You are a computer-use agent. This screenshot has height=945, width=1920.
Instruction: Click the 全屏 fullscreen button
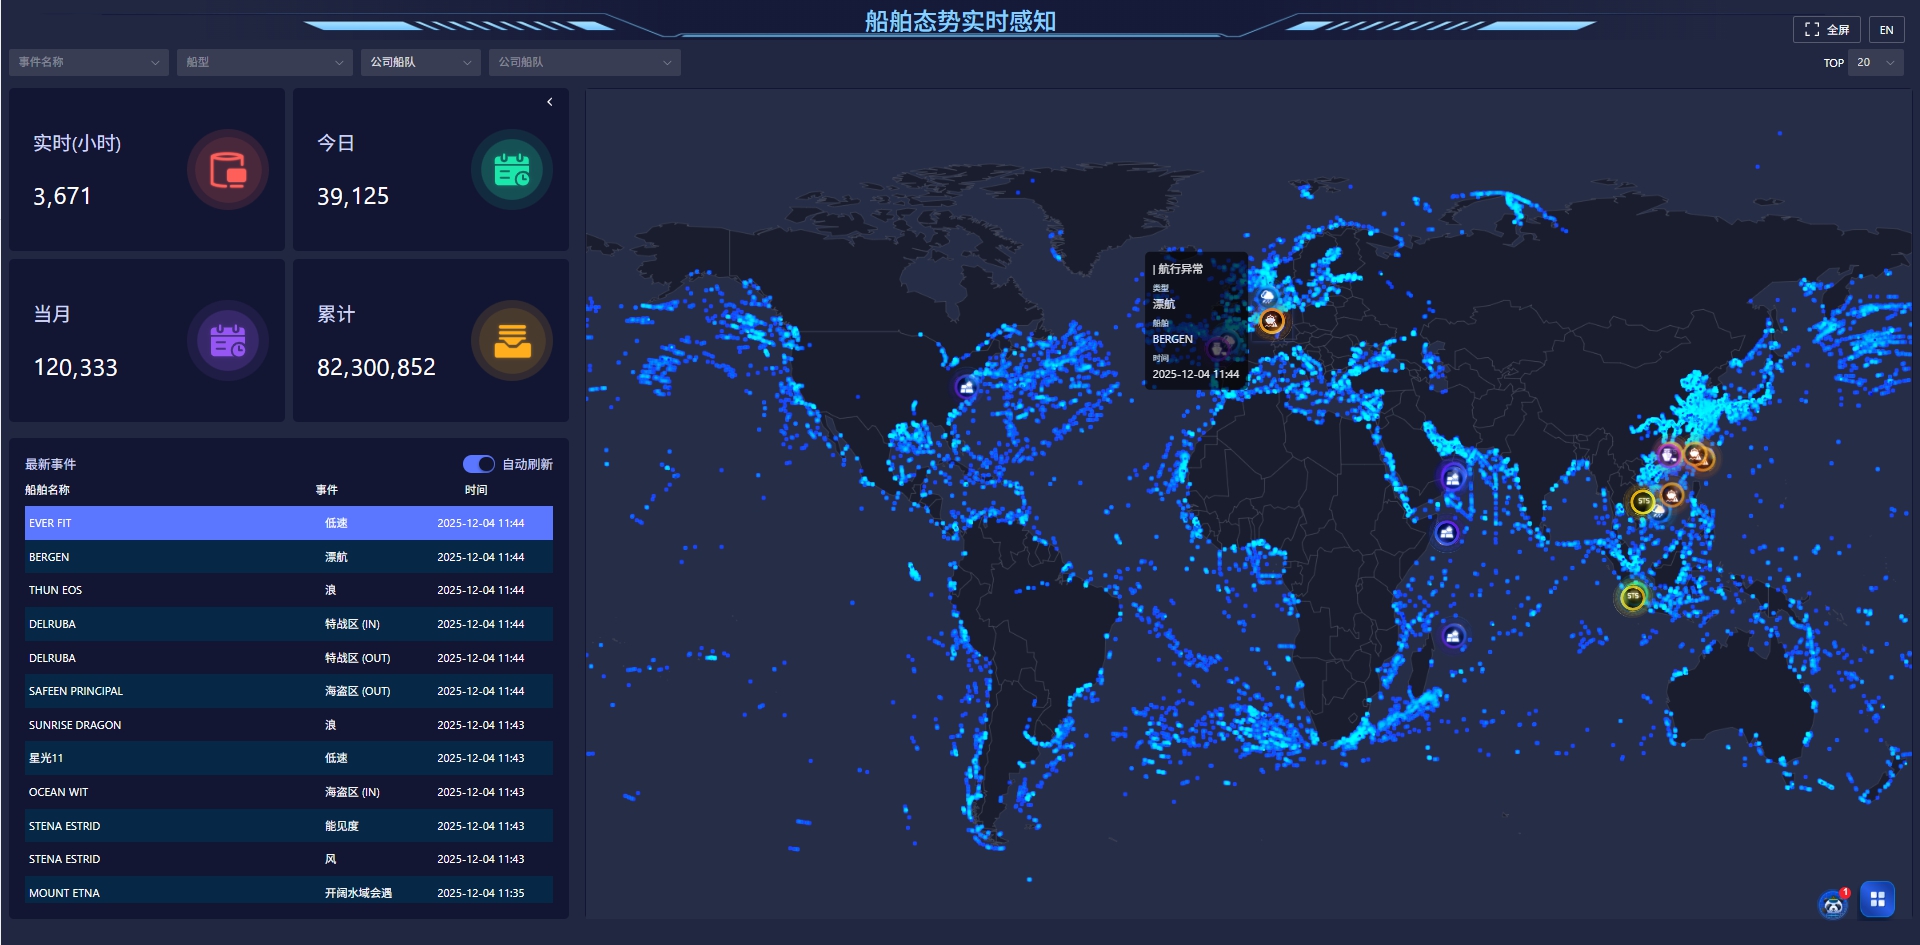[1826, 30]
